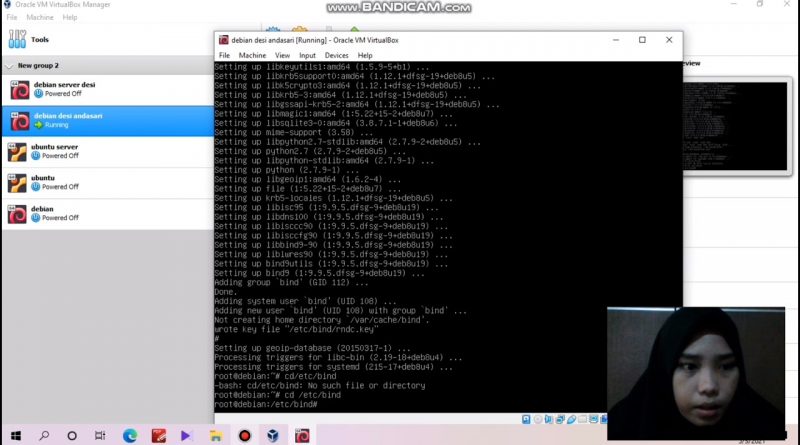
Task: Click the network adapters status icon
Action: (560, 419)
